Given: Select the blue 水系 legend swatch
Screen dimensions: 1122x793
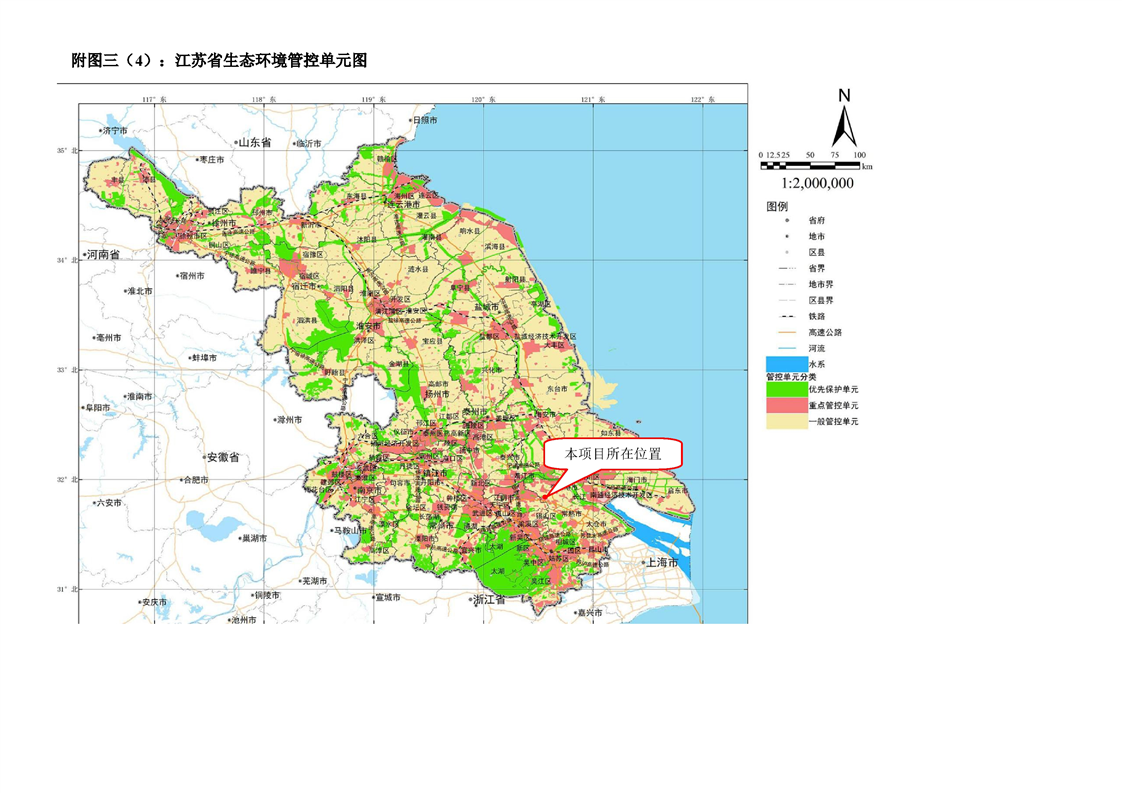Looking at the screenshot, I should click(x=786, y=364).
